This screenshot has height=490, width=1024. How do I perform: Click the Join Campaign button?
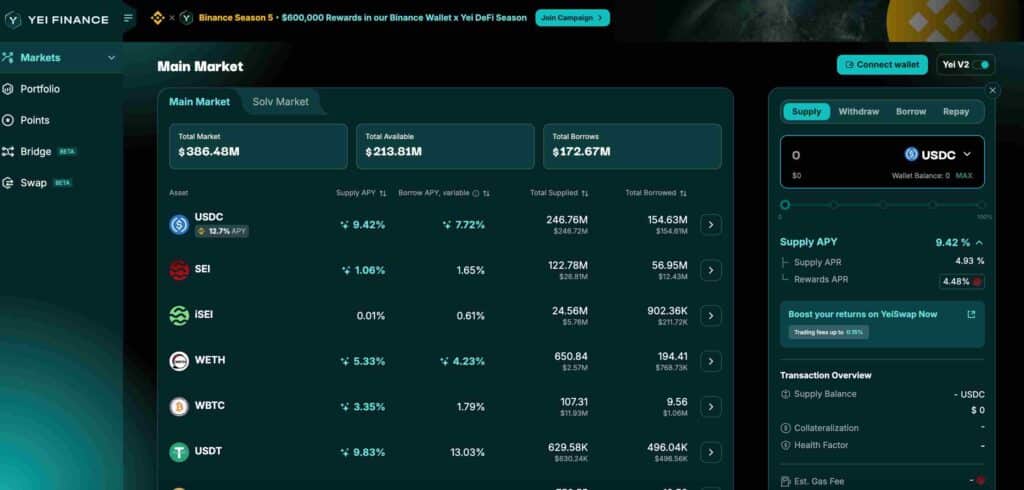click(572, 18)
